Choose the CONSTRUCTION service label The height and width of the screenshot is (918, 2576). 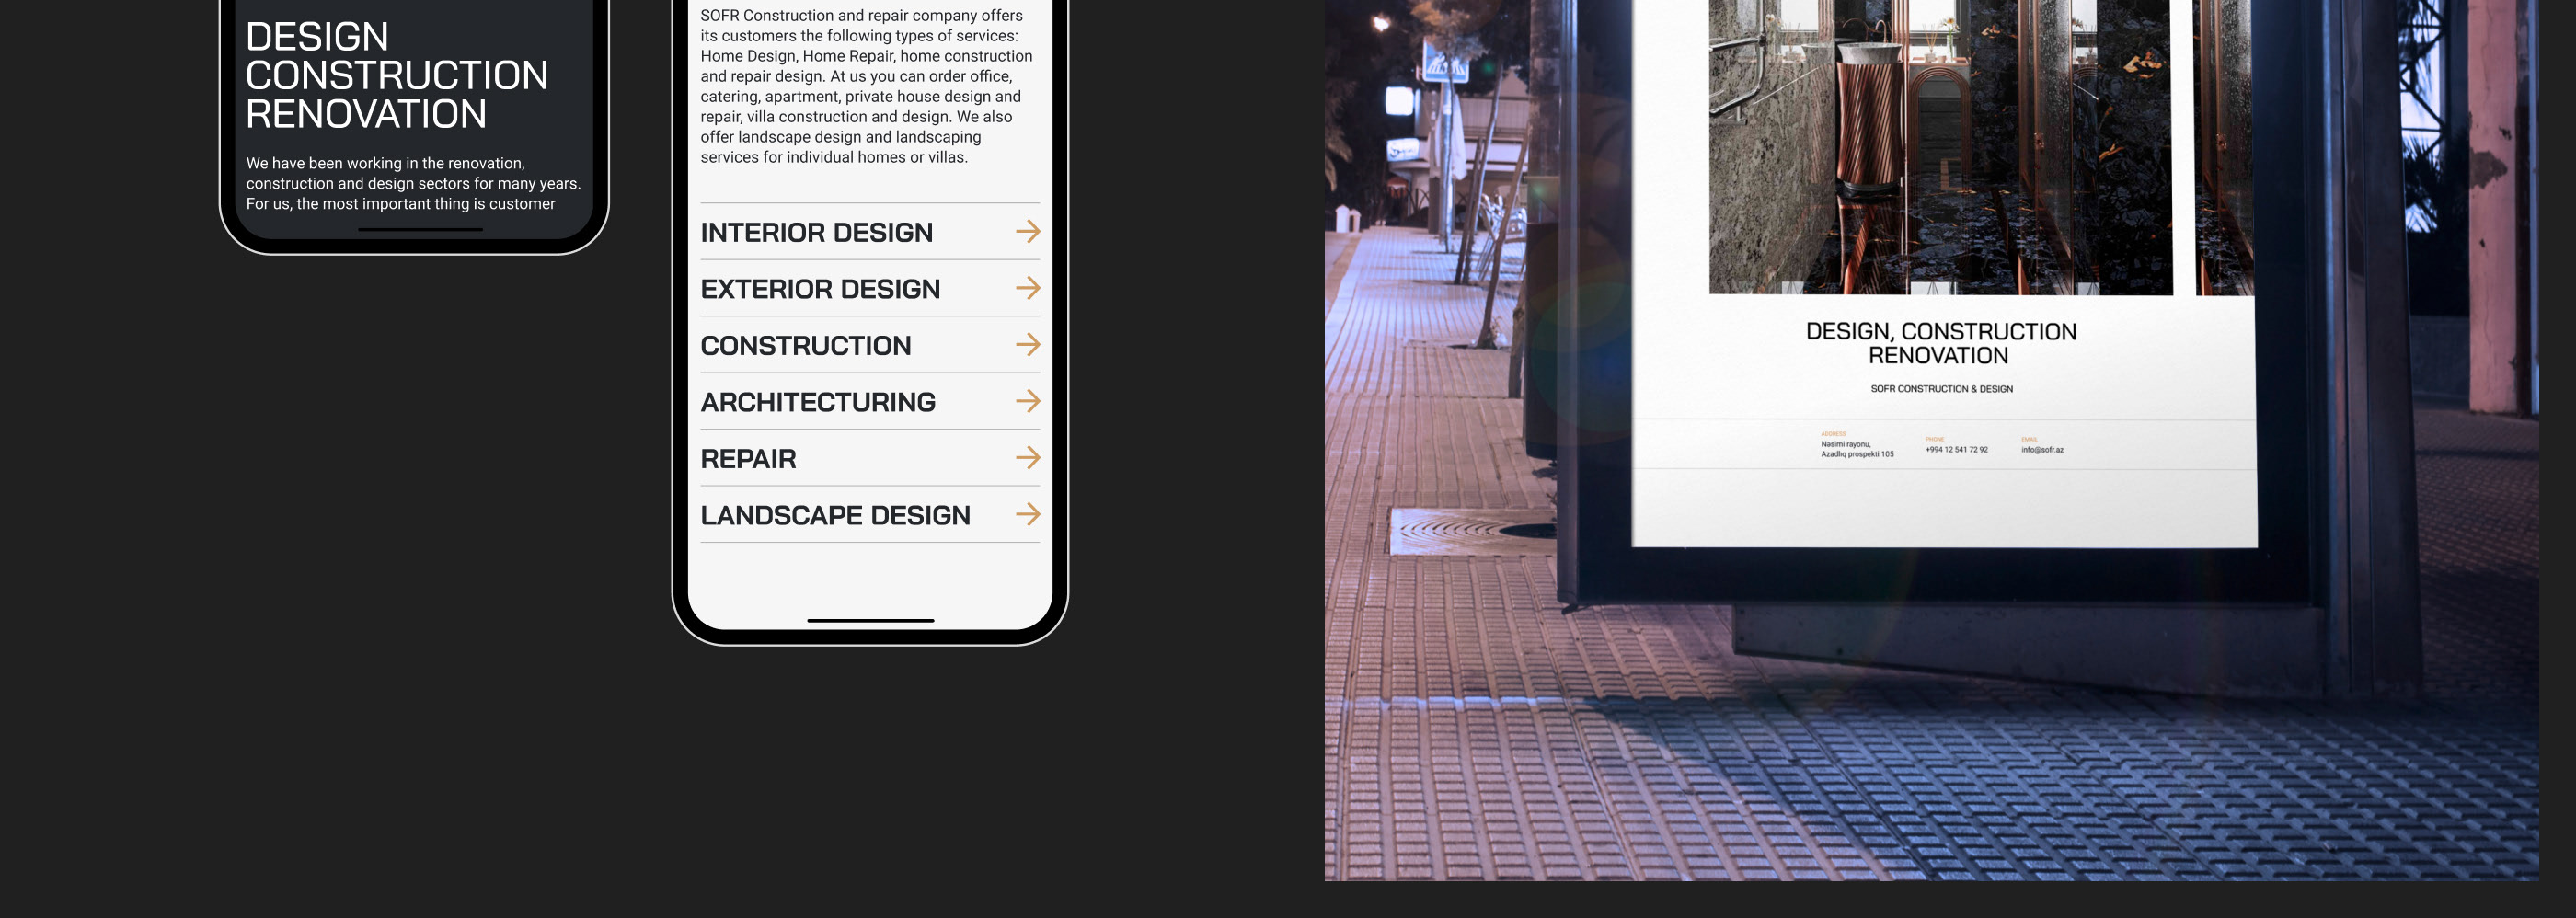pyautogui.click(x=805, y=346)
